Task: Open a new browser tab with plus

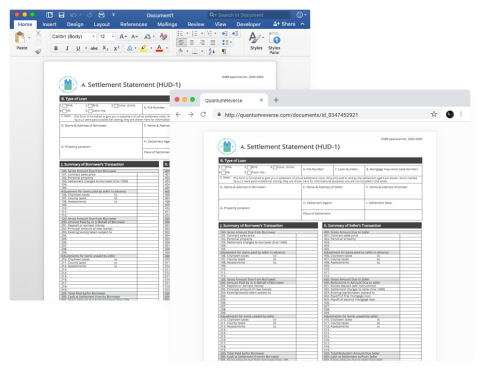Action: pyautogui.click(x=276, y=100)
